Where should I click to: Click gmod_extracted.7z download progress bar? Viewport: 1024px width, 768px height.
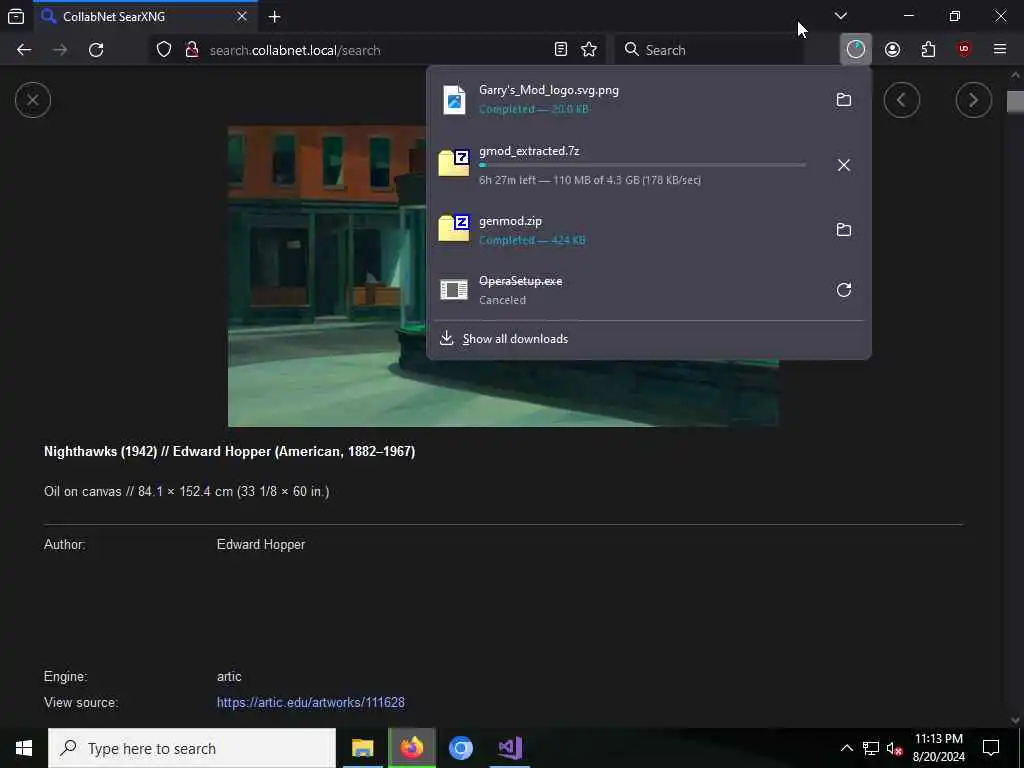point(642,165)
